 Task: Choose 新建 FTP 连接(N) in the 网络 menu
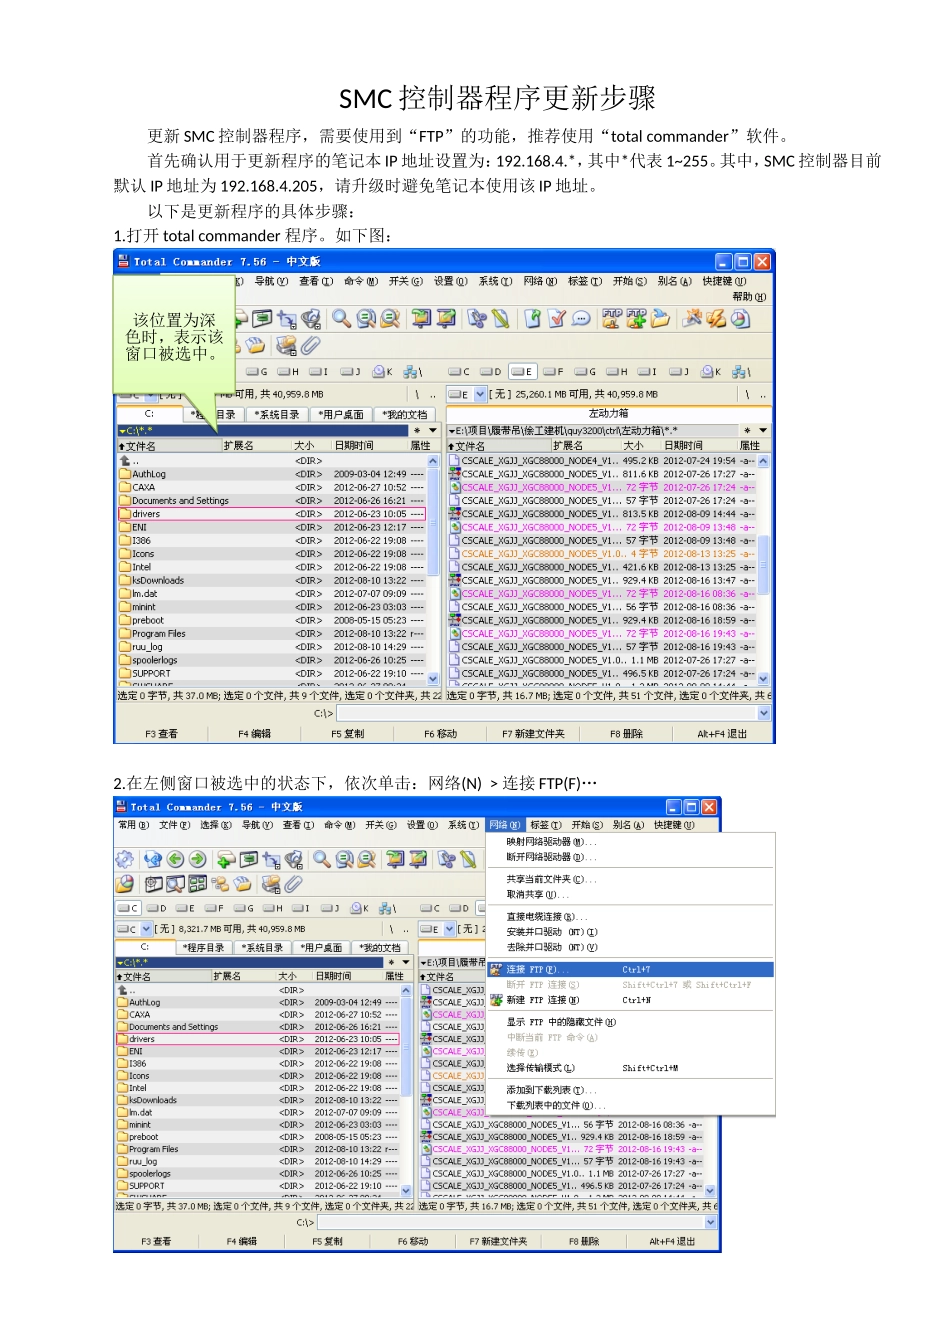tap(630, 999)
